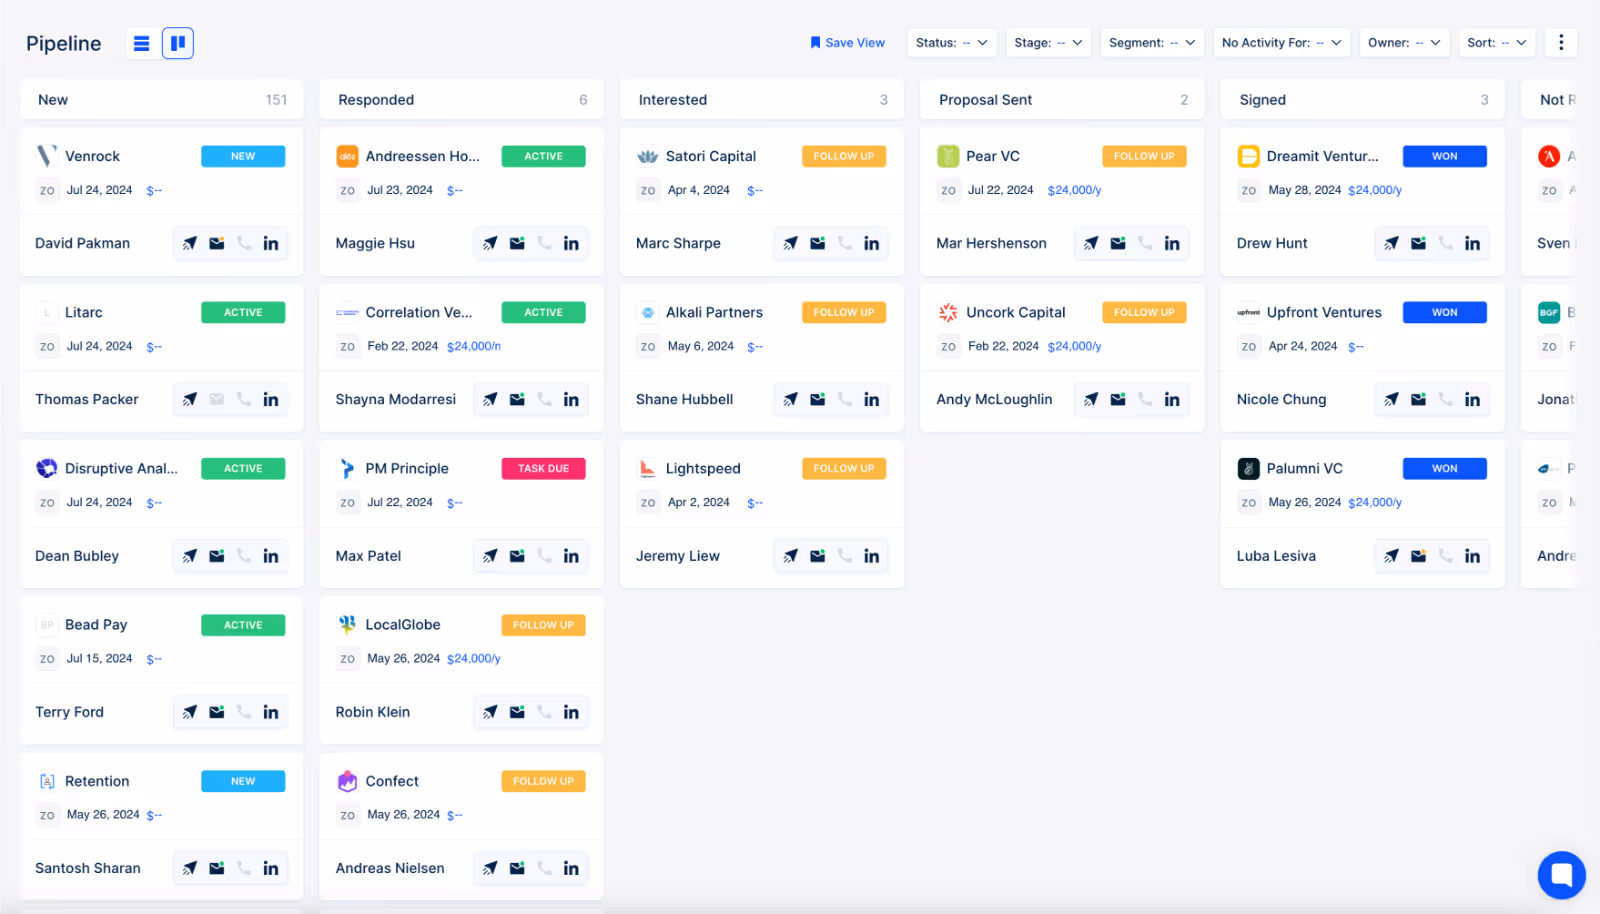Select the New column header
The image size is (1600, 914).
click(x=162, y=100)
